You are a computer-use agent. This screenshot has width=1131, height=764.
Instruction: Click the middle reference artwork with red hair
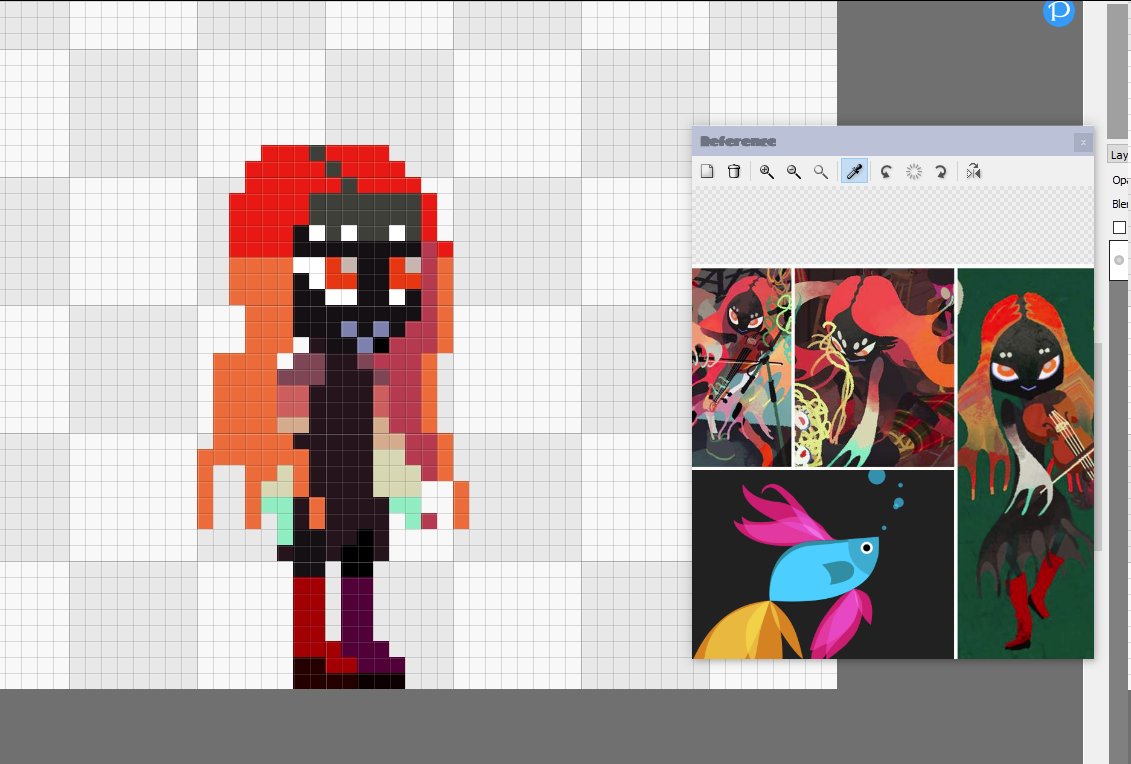[x=874, y=367]
